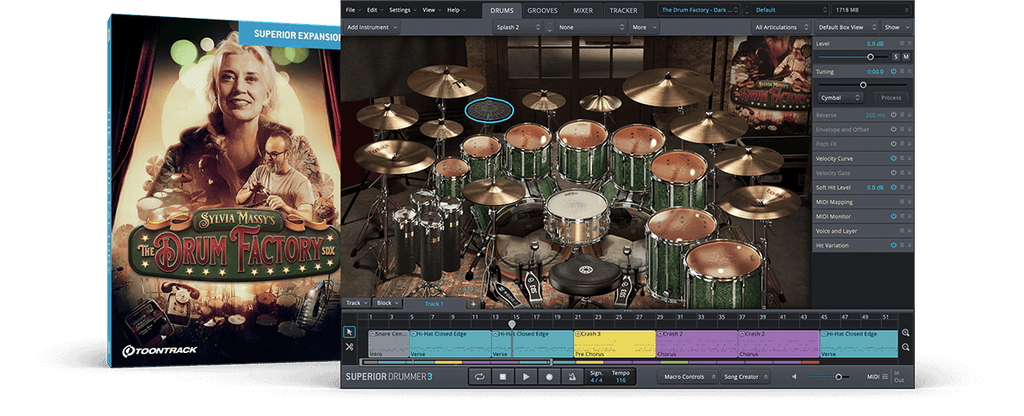
Task: Click the Process button
Action: point(891,97)
